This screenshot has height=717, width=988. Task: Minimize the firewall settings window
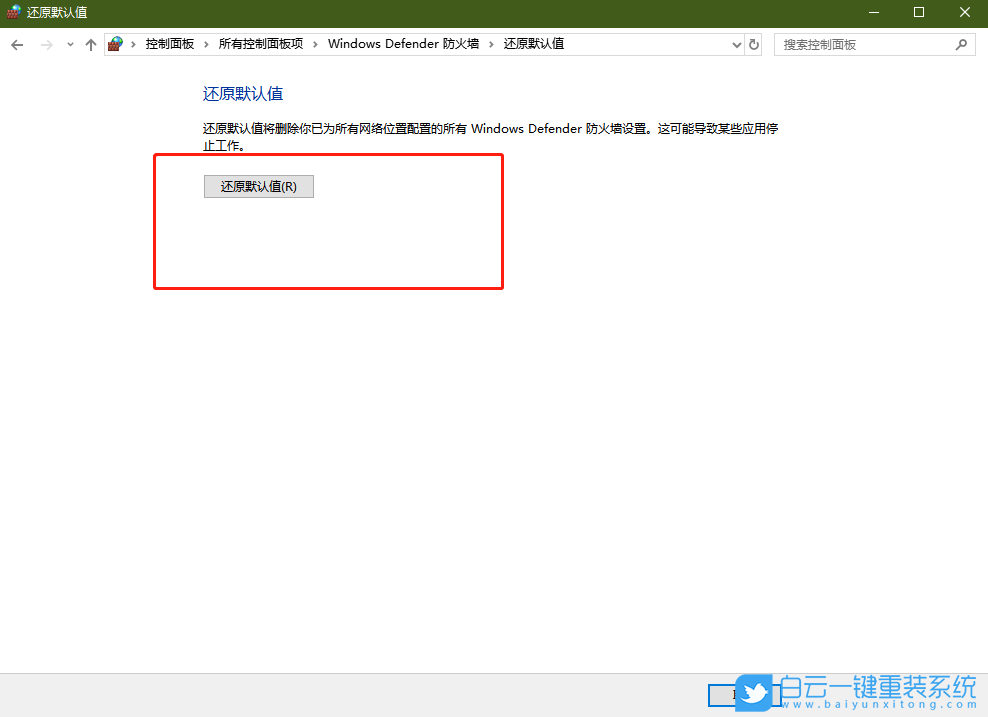click(873, 12)
